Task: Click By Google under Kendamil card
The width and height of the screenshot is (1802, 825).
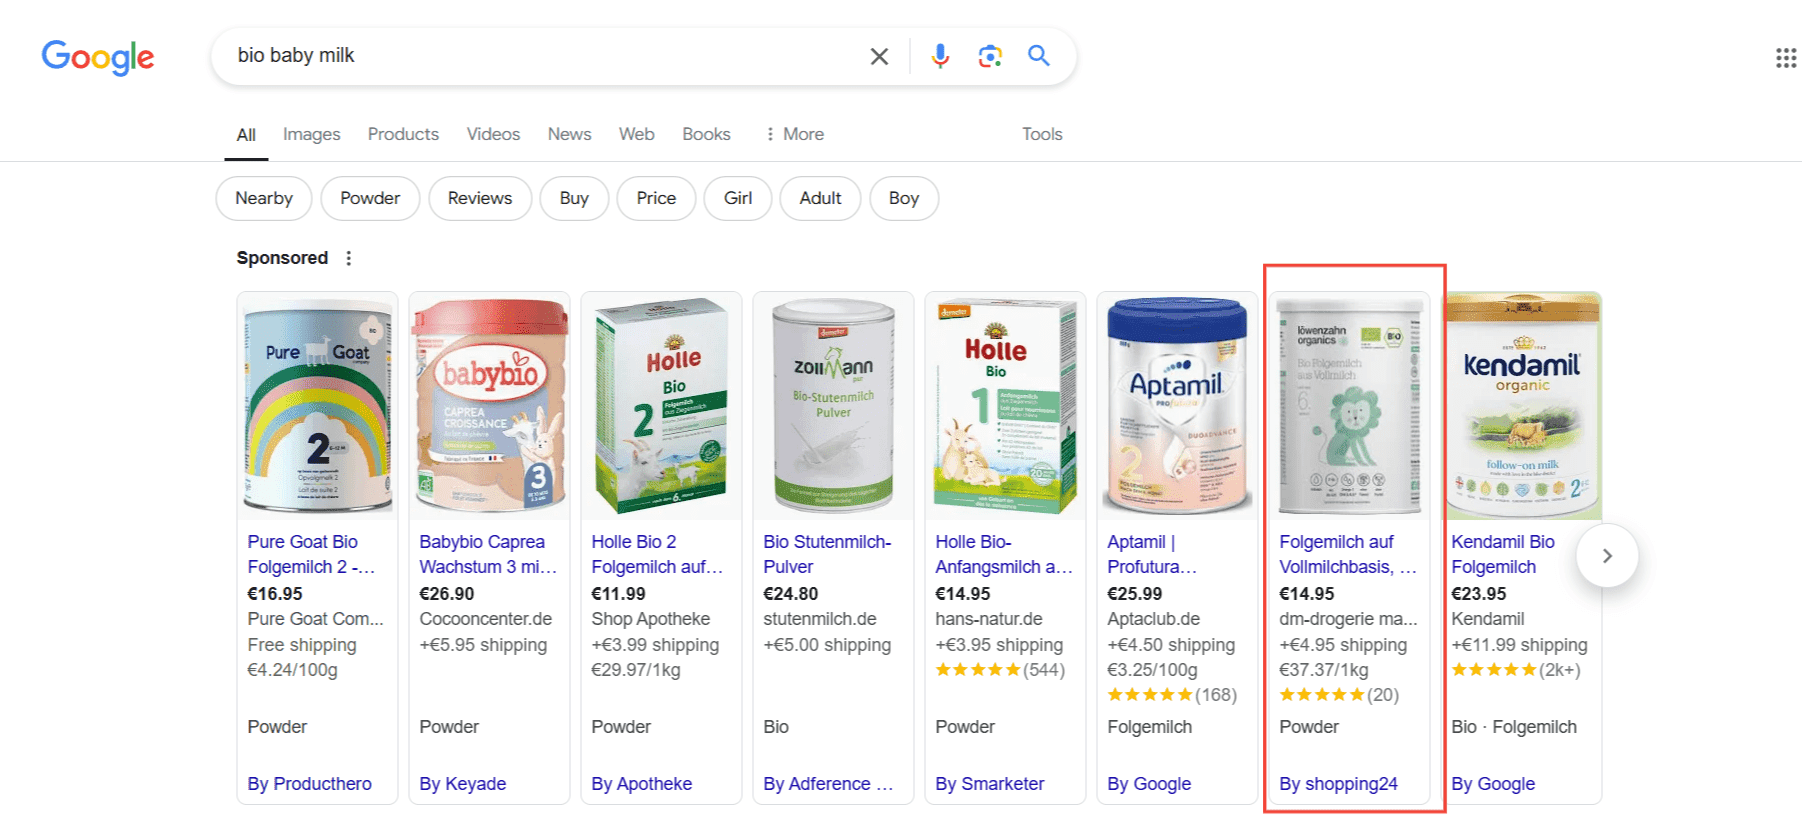Action: click(x=1493, y=784)
